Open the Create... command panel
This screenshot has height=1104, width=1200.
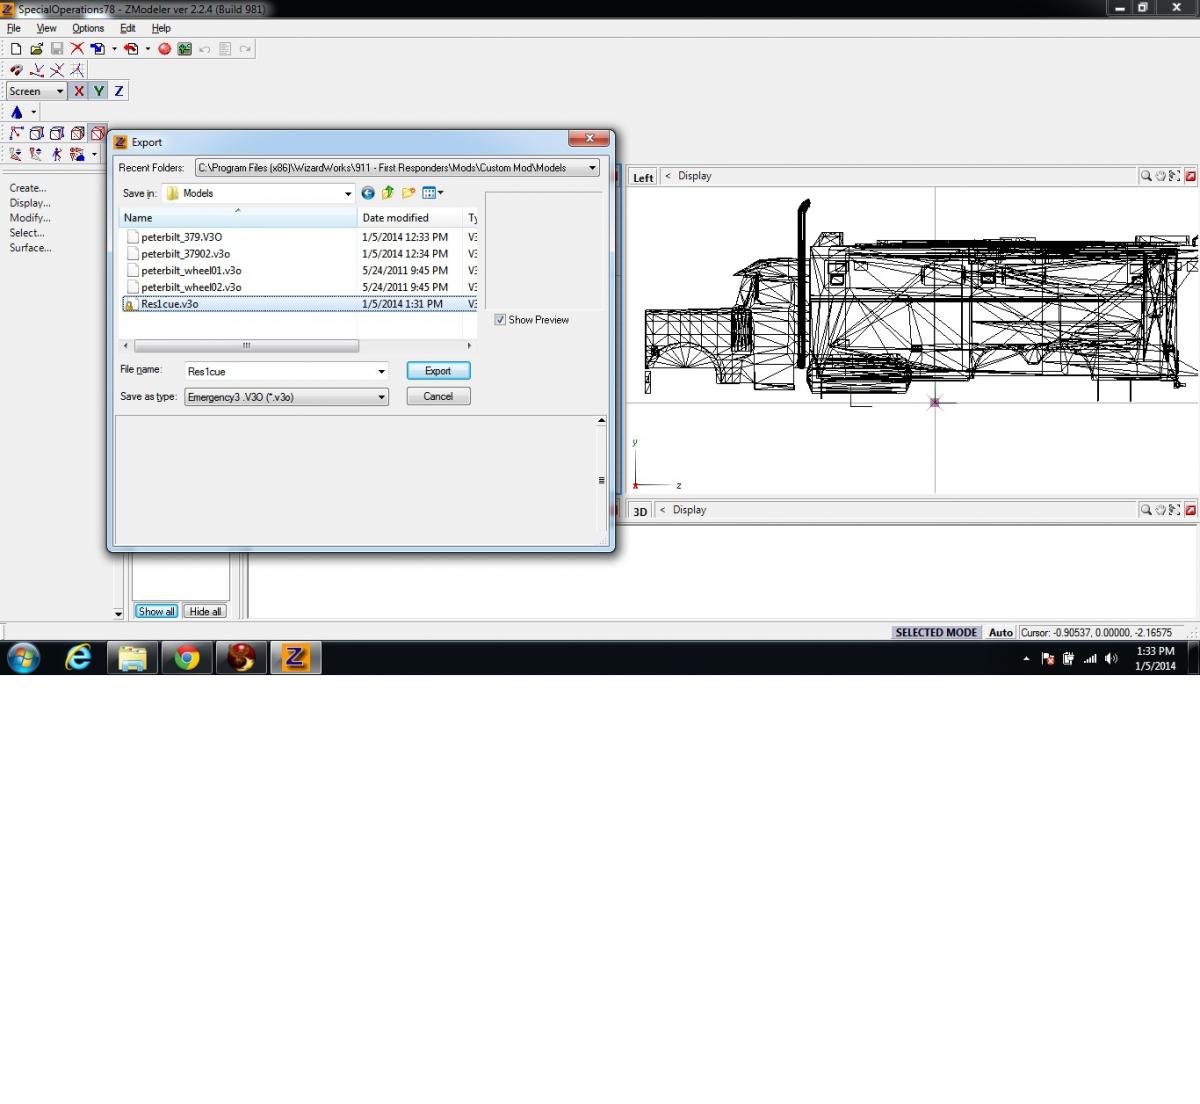click(28, 188)
